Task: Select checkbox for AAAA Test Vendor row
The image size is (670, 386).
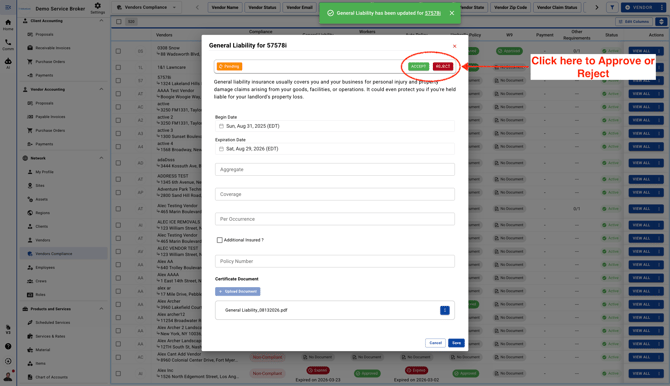Action: pos(118,94)
